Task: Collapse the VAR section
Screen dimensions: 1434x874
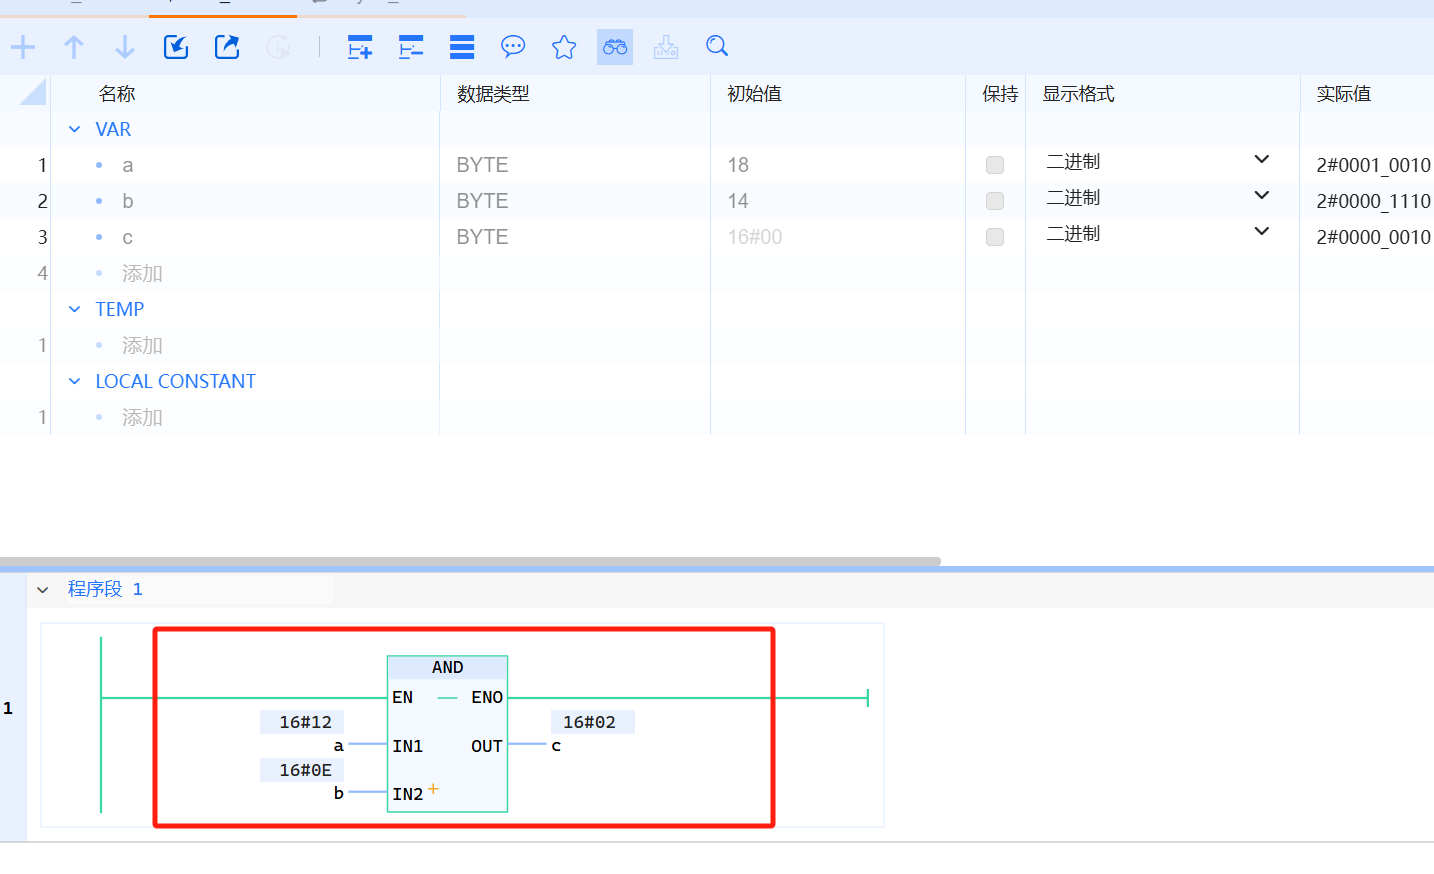Action: coord(75,129)
